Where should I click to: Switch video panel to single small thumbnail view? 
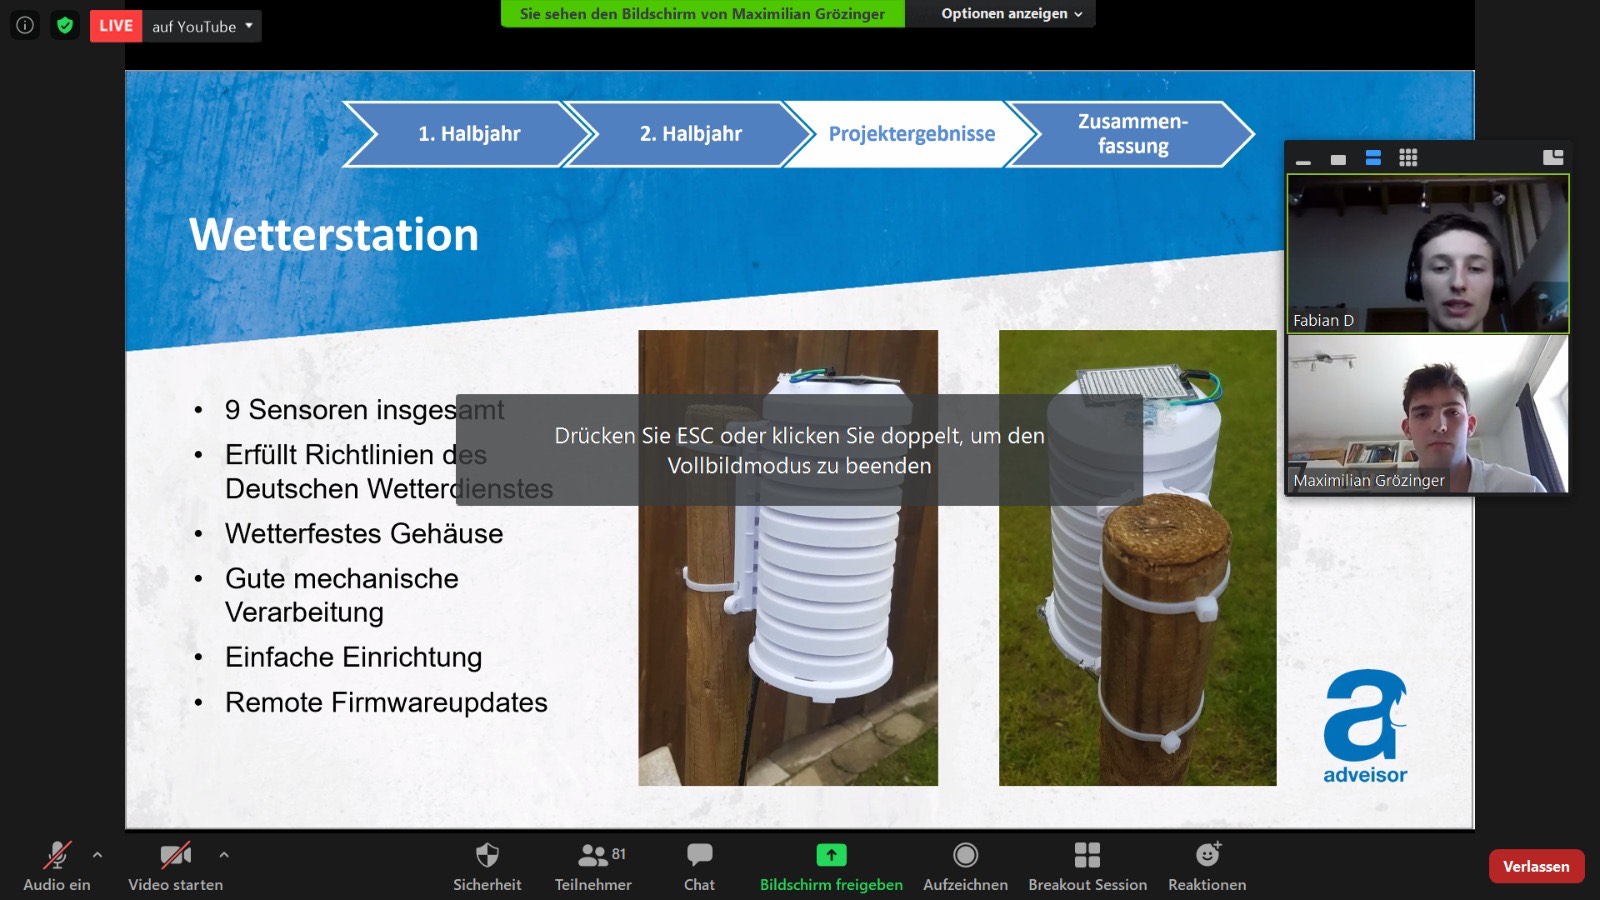1338,159
